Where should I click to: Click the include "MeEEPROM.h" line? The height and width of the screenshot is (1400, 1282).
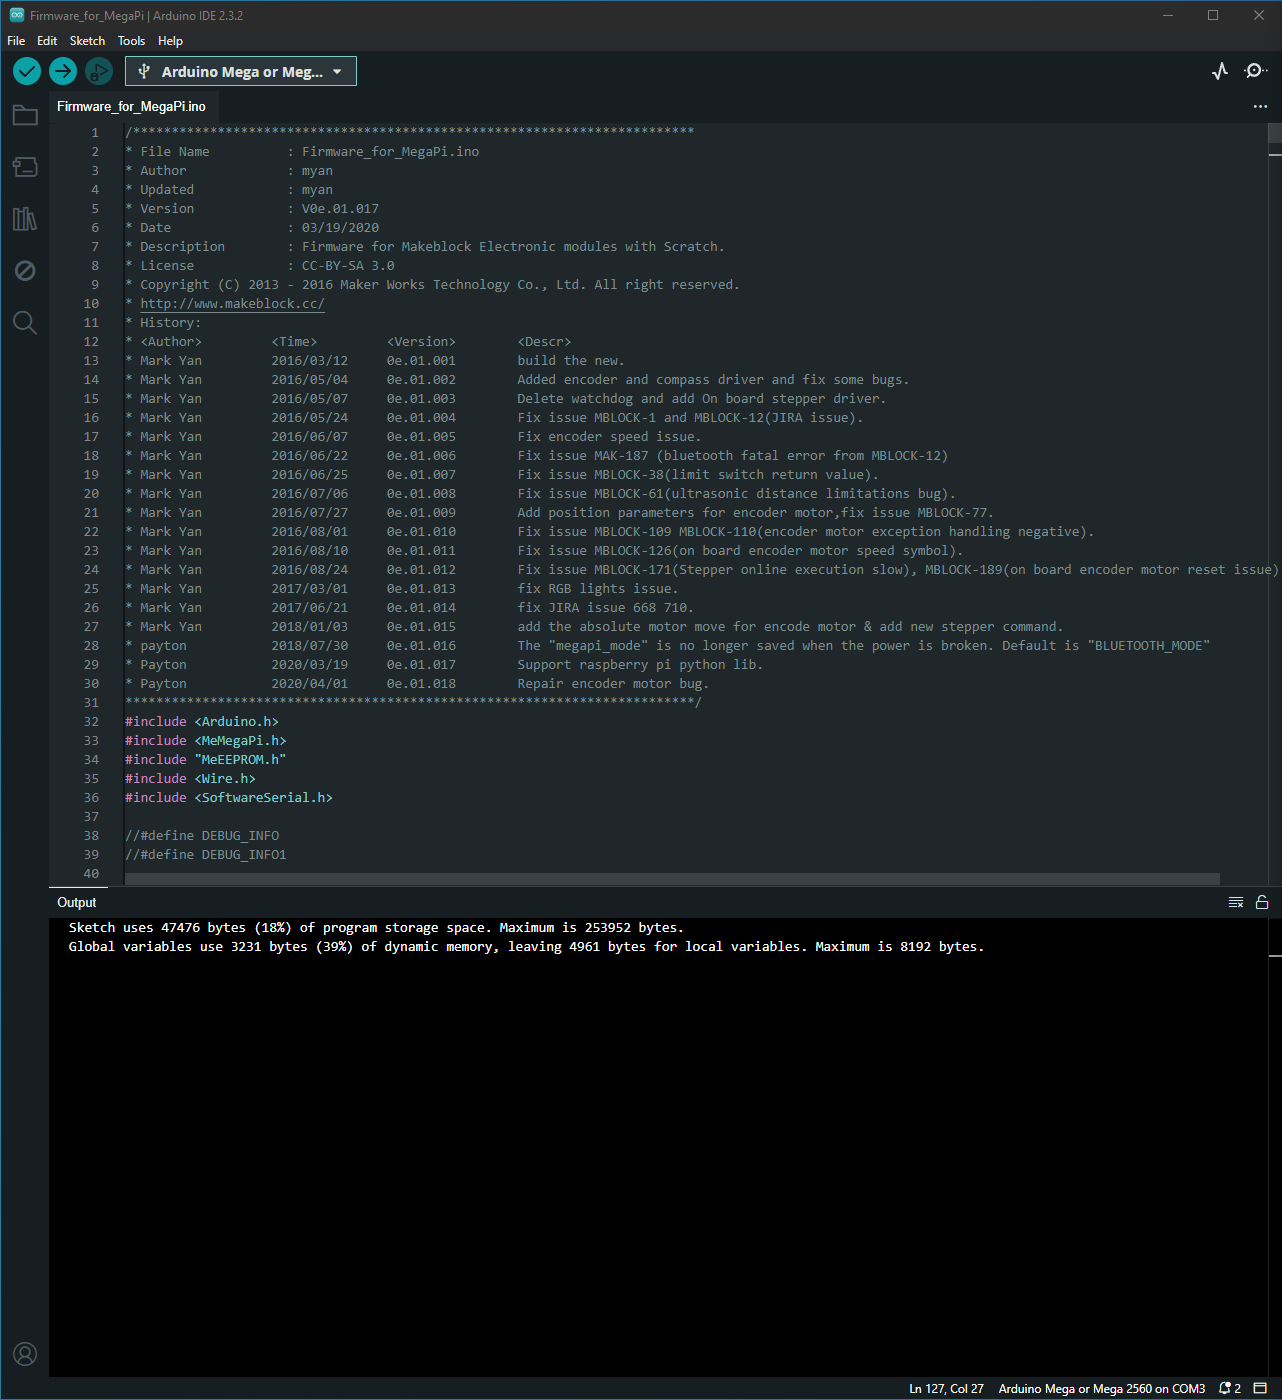click(206, 760)
